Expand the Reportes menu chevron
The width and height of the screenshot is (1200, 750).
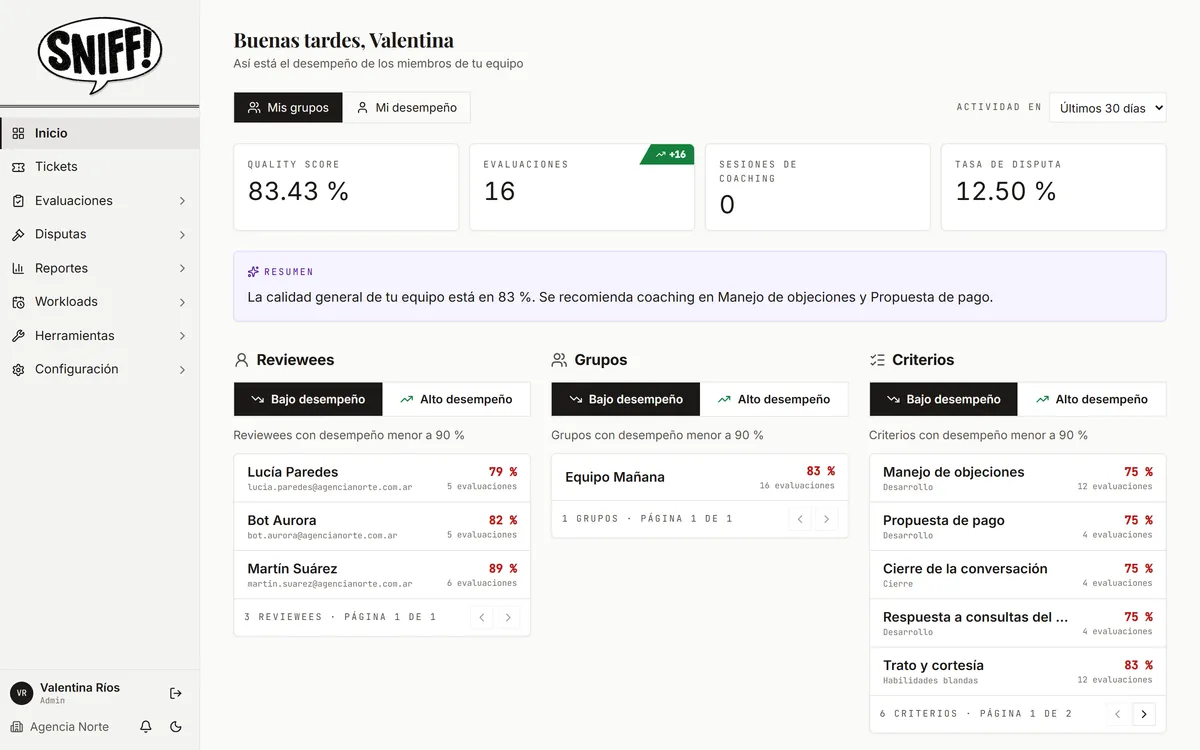click(182, 268)
